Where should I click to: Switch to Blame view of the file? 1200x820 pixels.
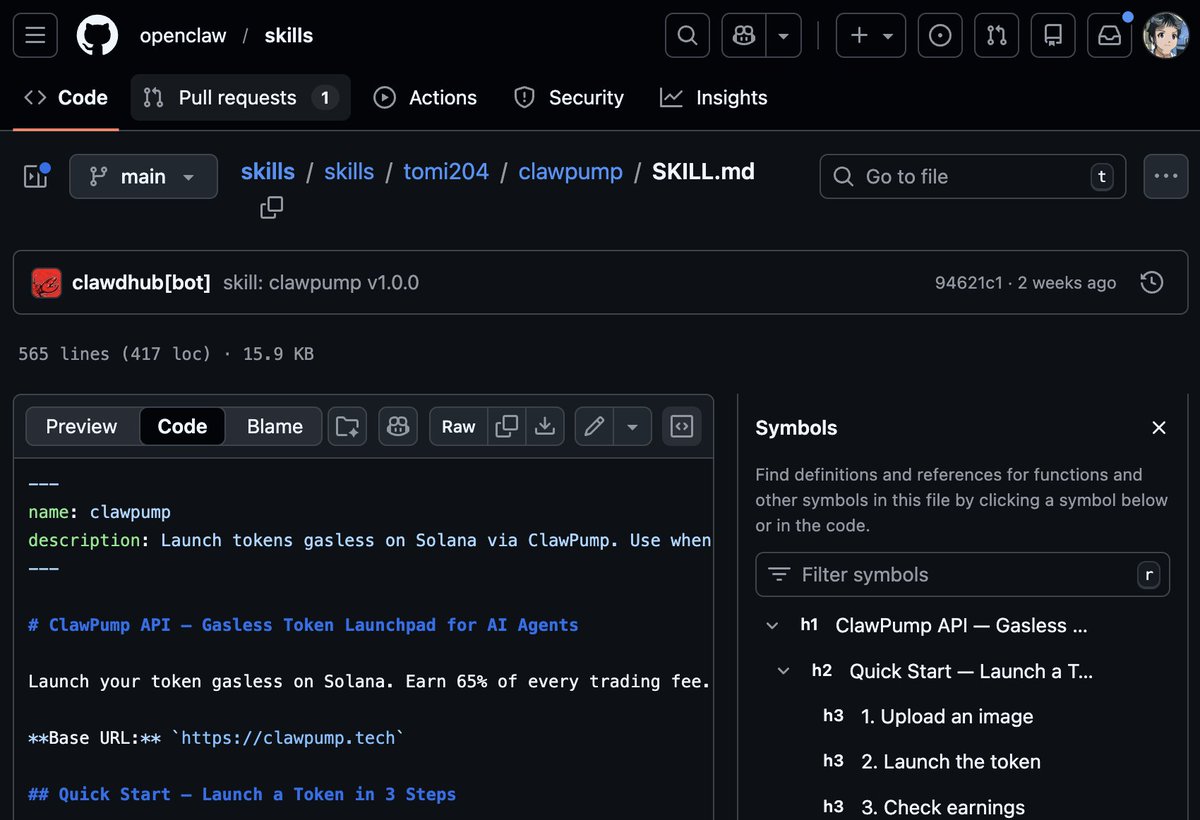coord(275,426)
